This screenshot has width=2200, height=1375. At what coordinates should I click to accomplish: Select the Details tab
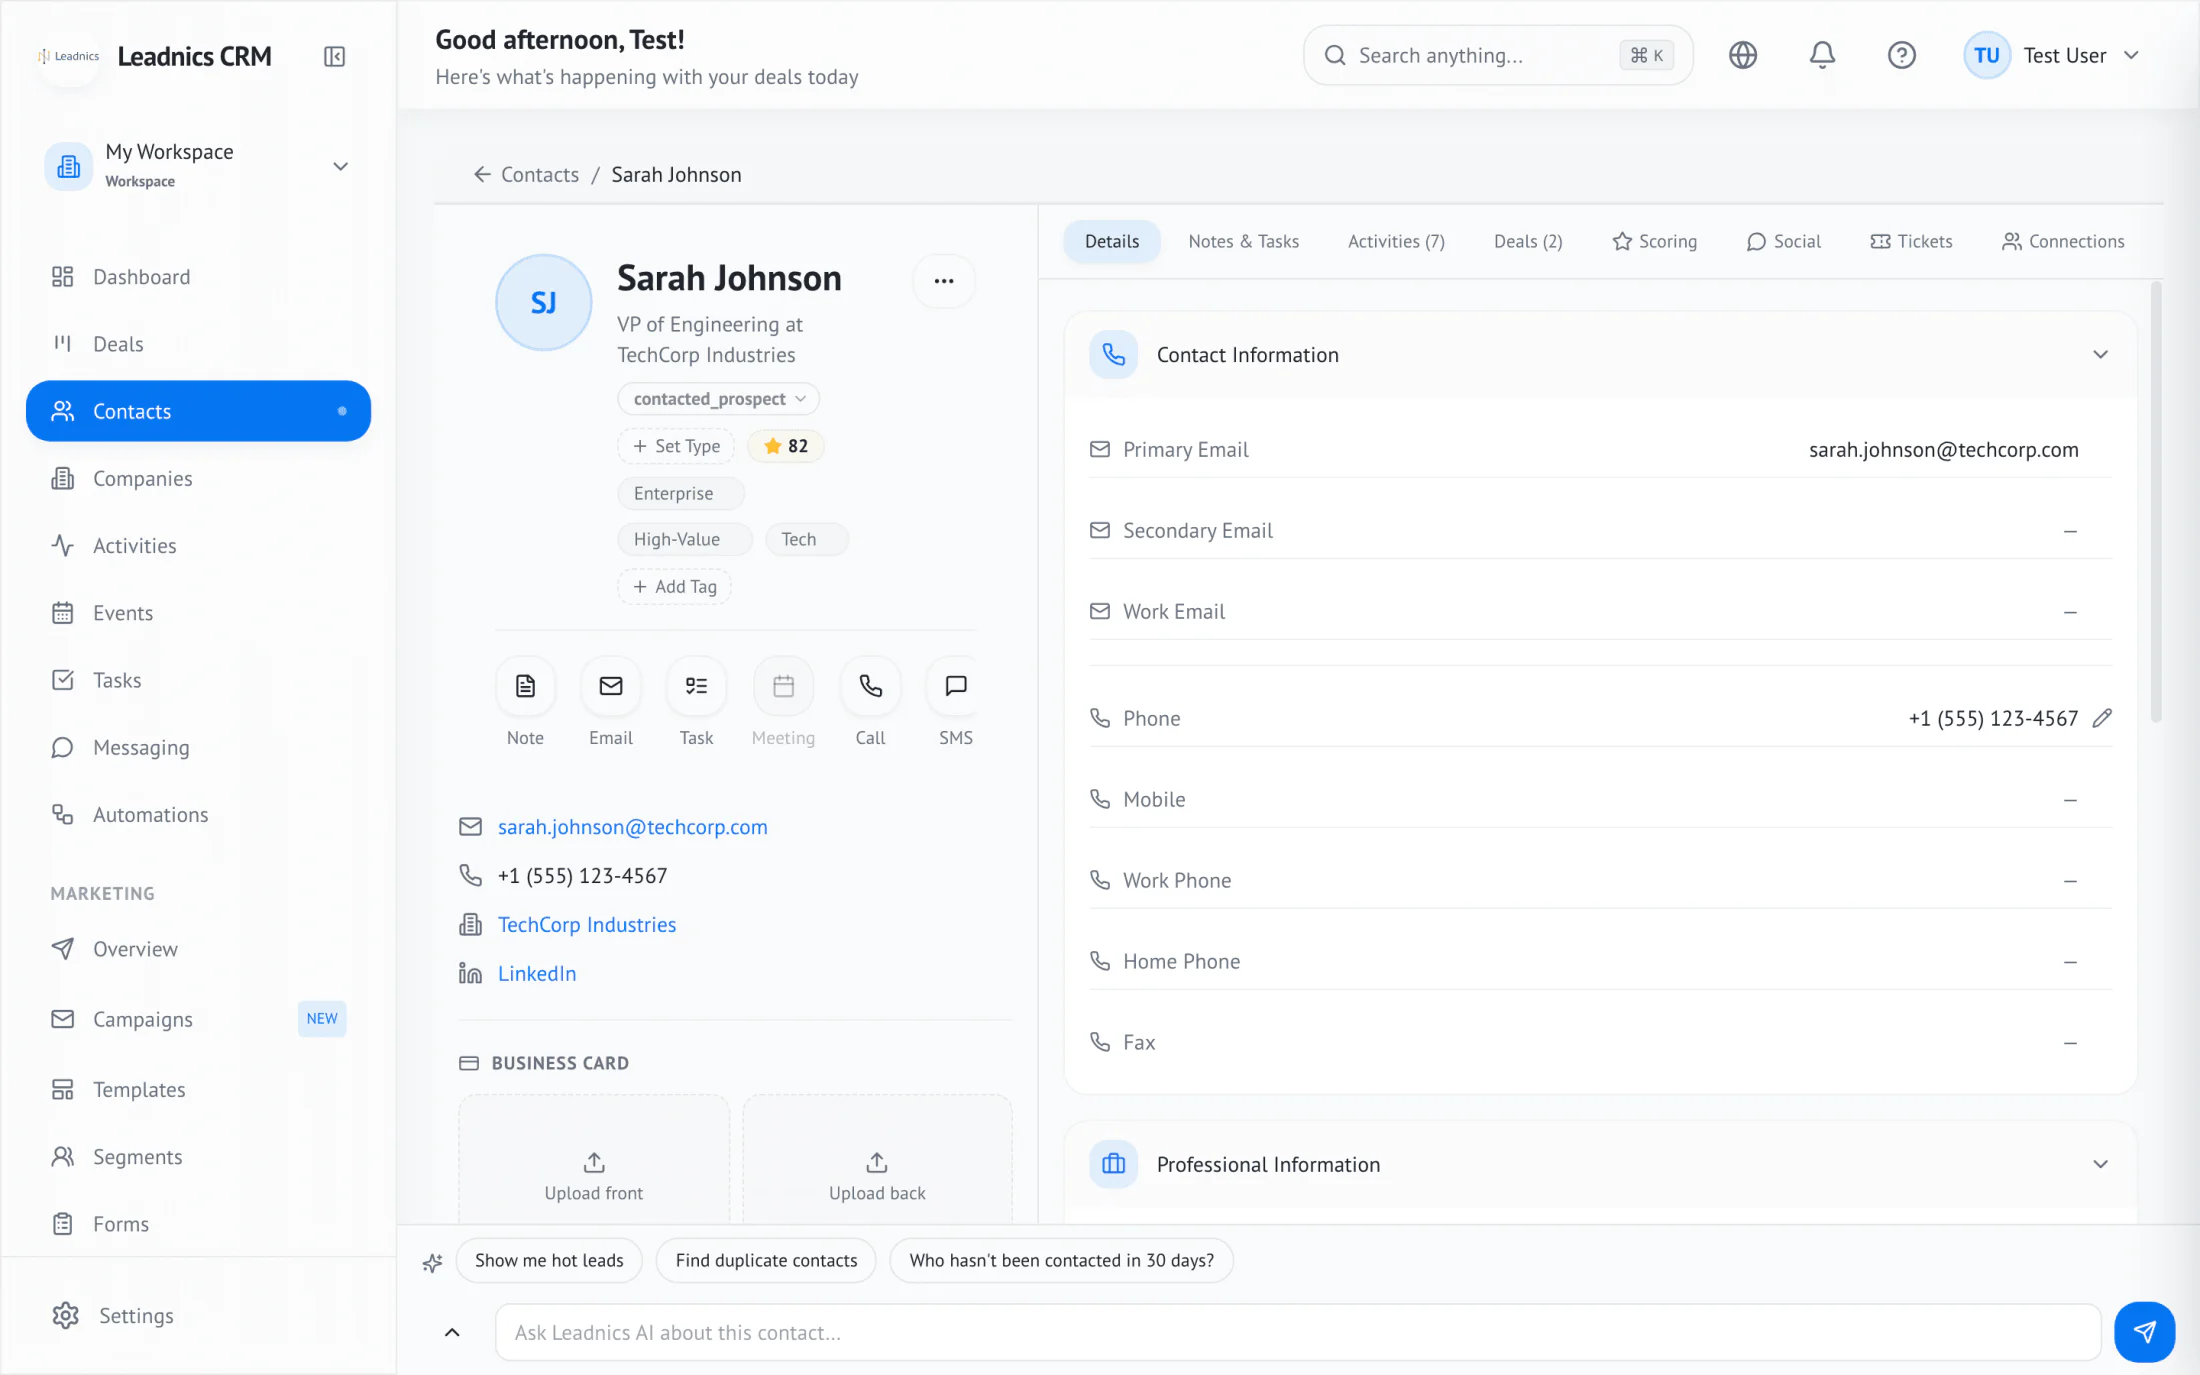point(1111,241)
